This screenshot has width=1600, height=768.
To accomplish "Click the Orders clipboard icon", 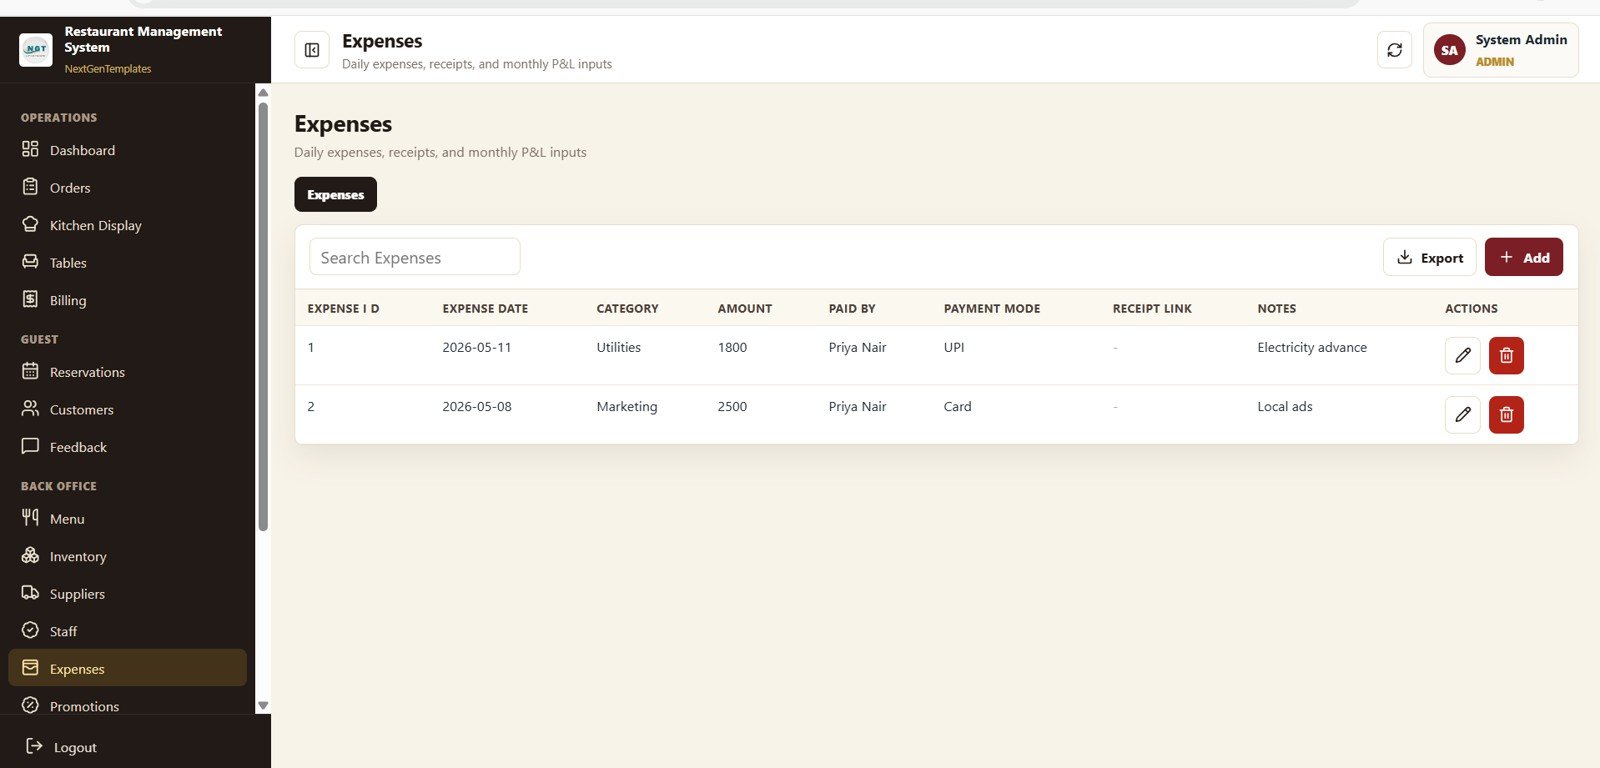I will point(30,187).
